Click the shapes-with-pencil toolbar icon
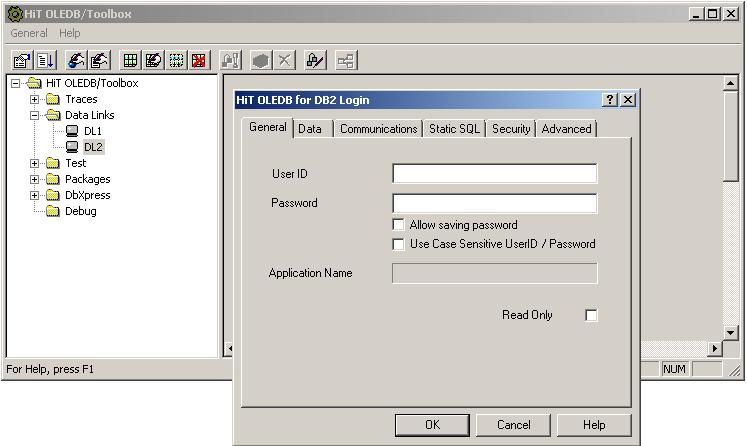 click(x=315, y=61)
